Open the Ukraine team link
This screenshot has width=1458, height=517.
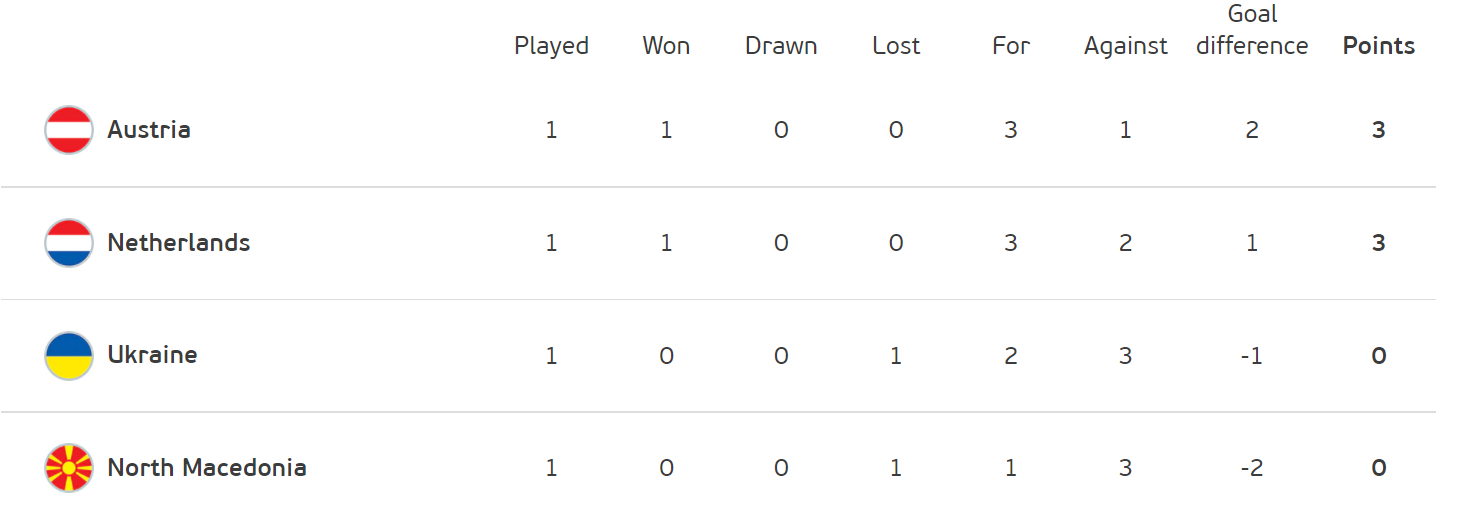(x=152, y=355)
